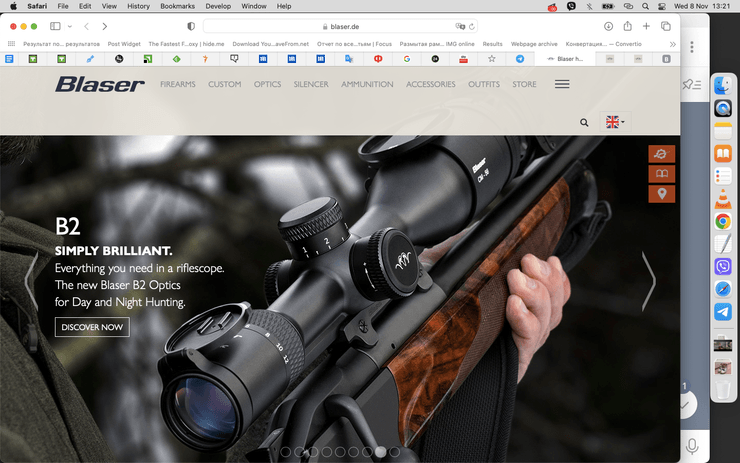The width and height of the screenshot is (740, 463).
Task: Open a new tab with plus icon
Action: click(646, 26)
